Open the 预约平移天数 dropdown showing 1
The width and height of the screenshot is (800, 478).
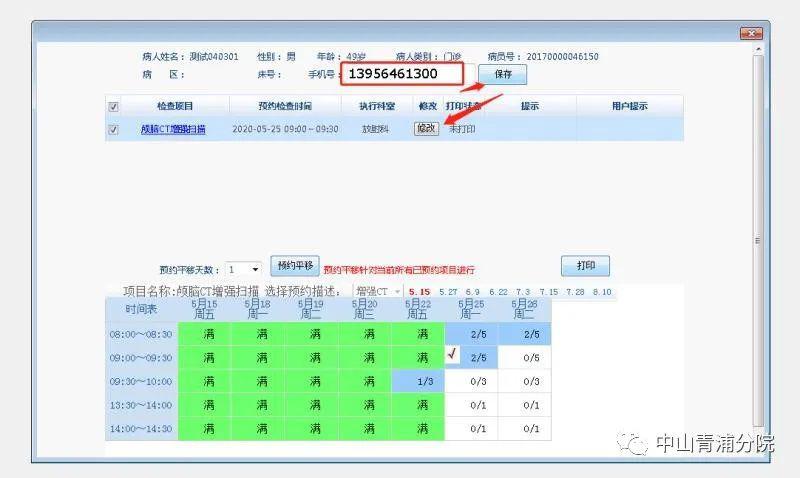tap(243, 269)
